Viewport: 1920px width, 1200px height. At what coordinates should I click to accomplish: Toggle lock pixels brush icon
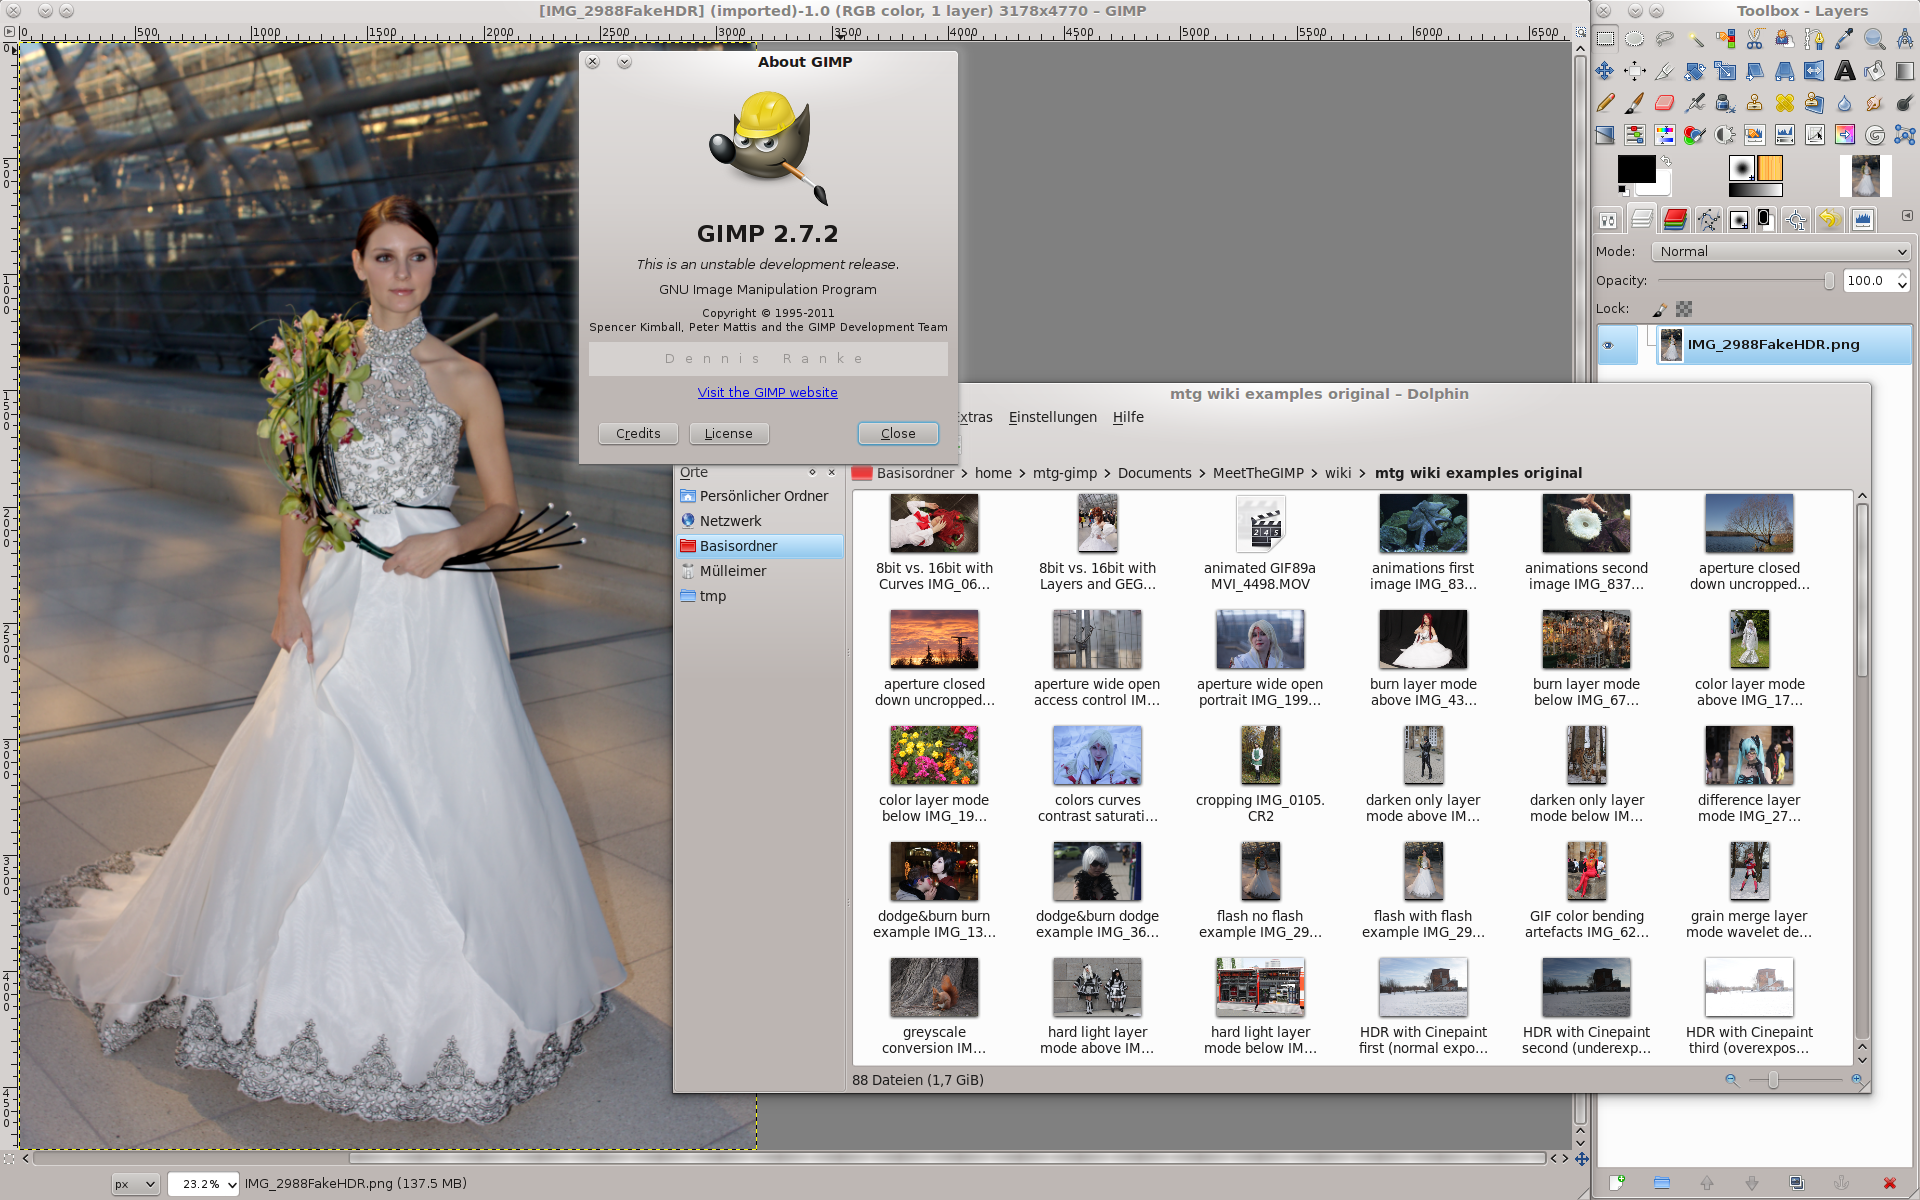[x=1660, y=309]
